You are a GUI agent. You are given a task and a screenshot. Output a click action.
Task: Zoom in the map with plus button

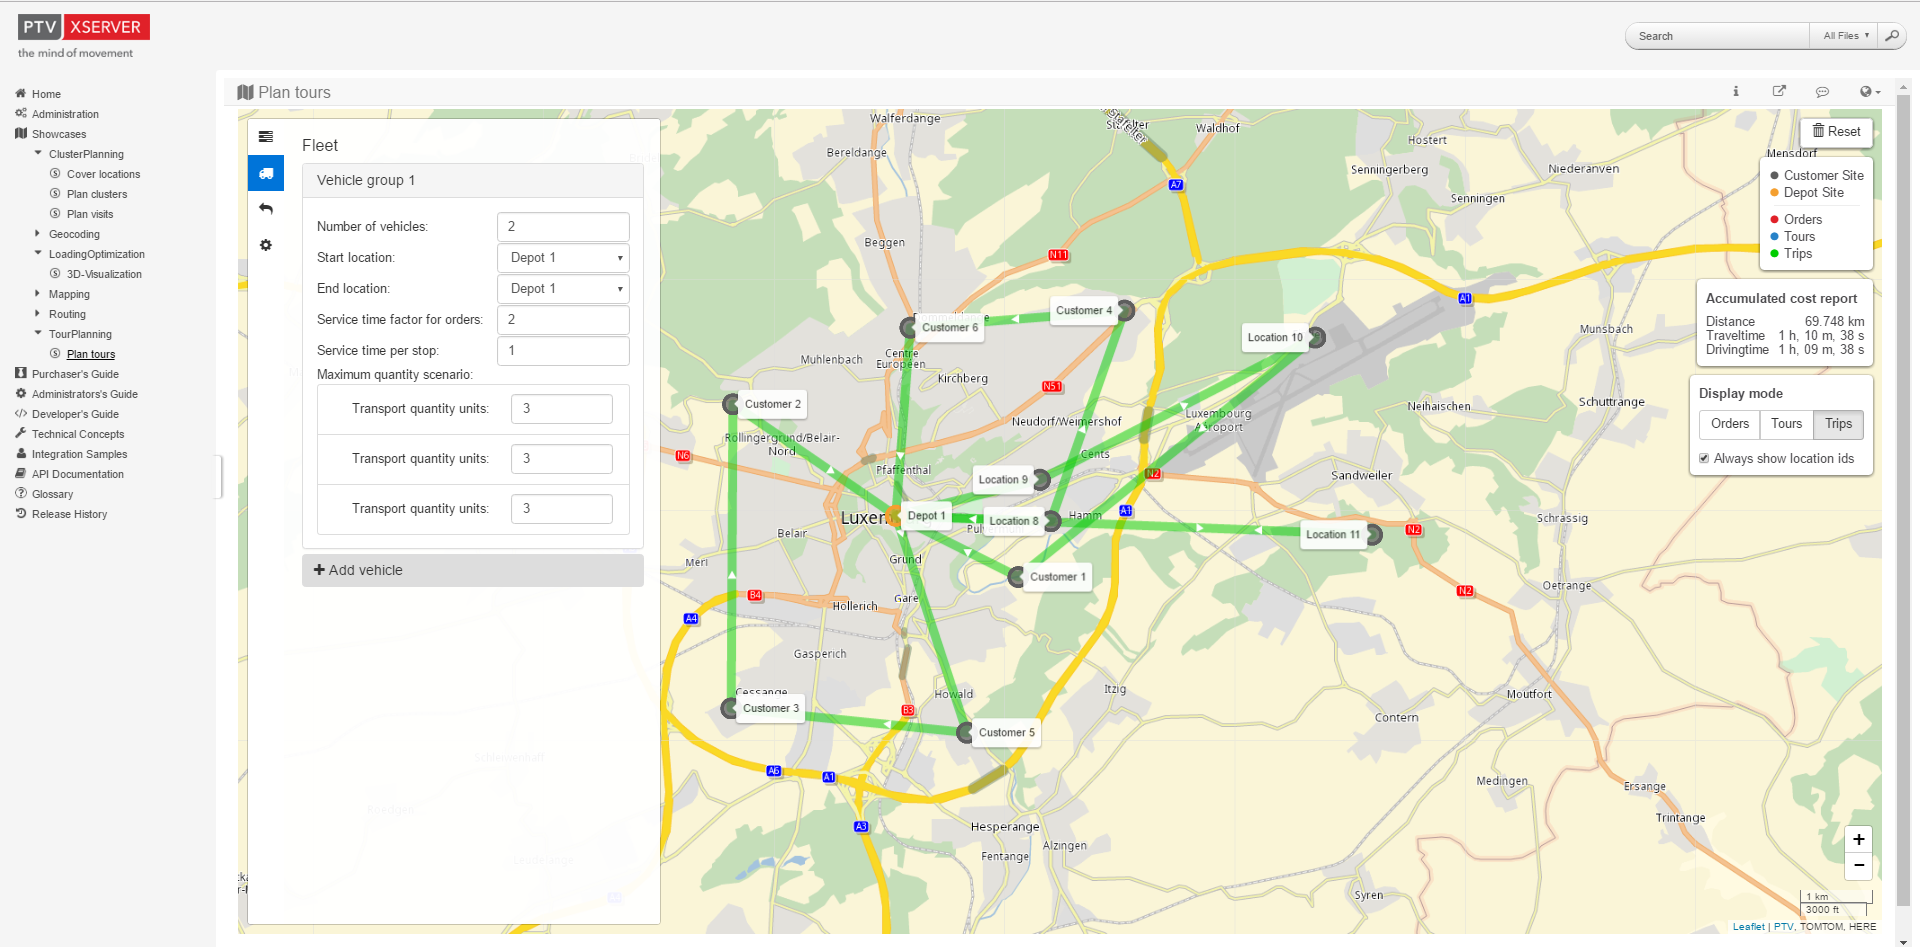(1858, 840)
